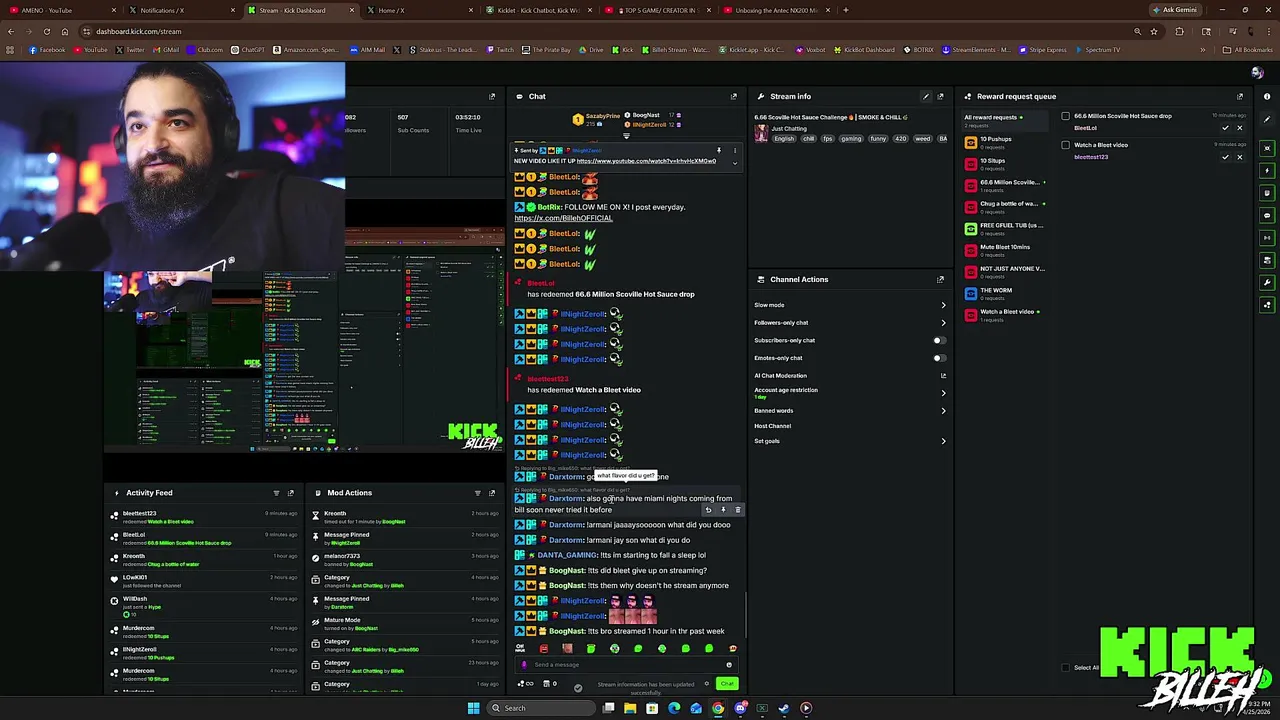Check the Watch a Bleet video request checkbox
Viewport: 1280px width, 720px height.
pyautogui.click(x=1066, y=145)
